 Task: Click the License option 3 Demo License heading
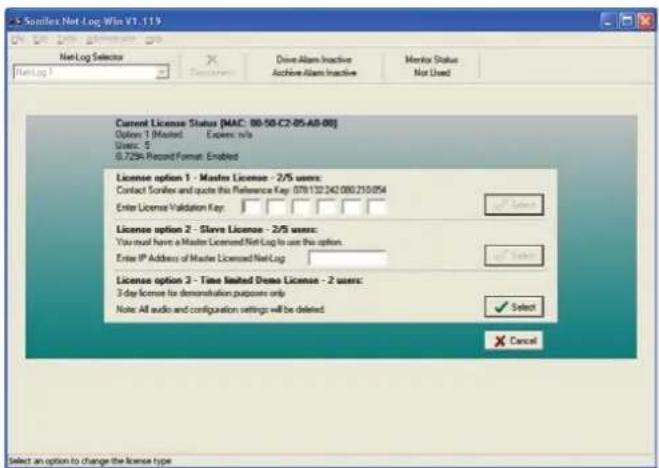tap(240, 280)
